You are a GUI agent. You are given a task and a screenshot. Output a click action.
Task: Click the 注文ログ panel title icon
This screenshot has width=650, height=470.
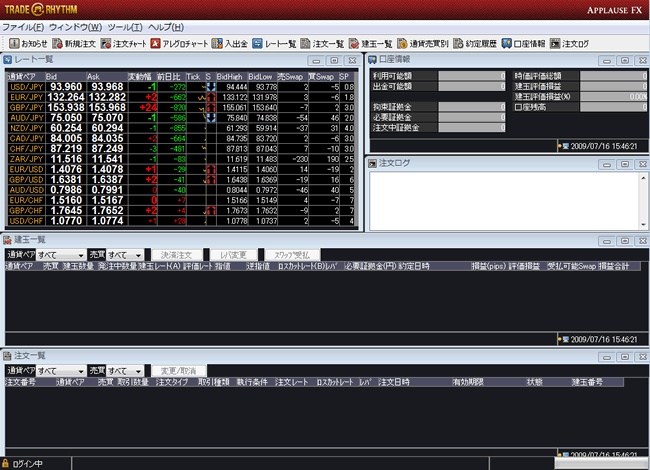(x=372, y=164)
